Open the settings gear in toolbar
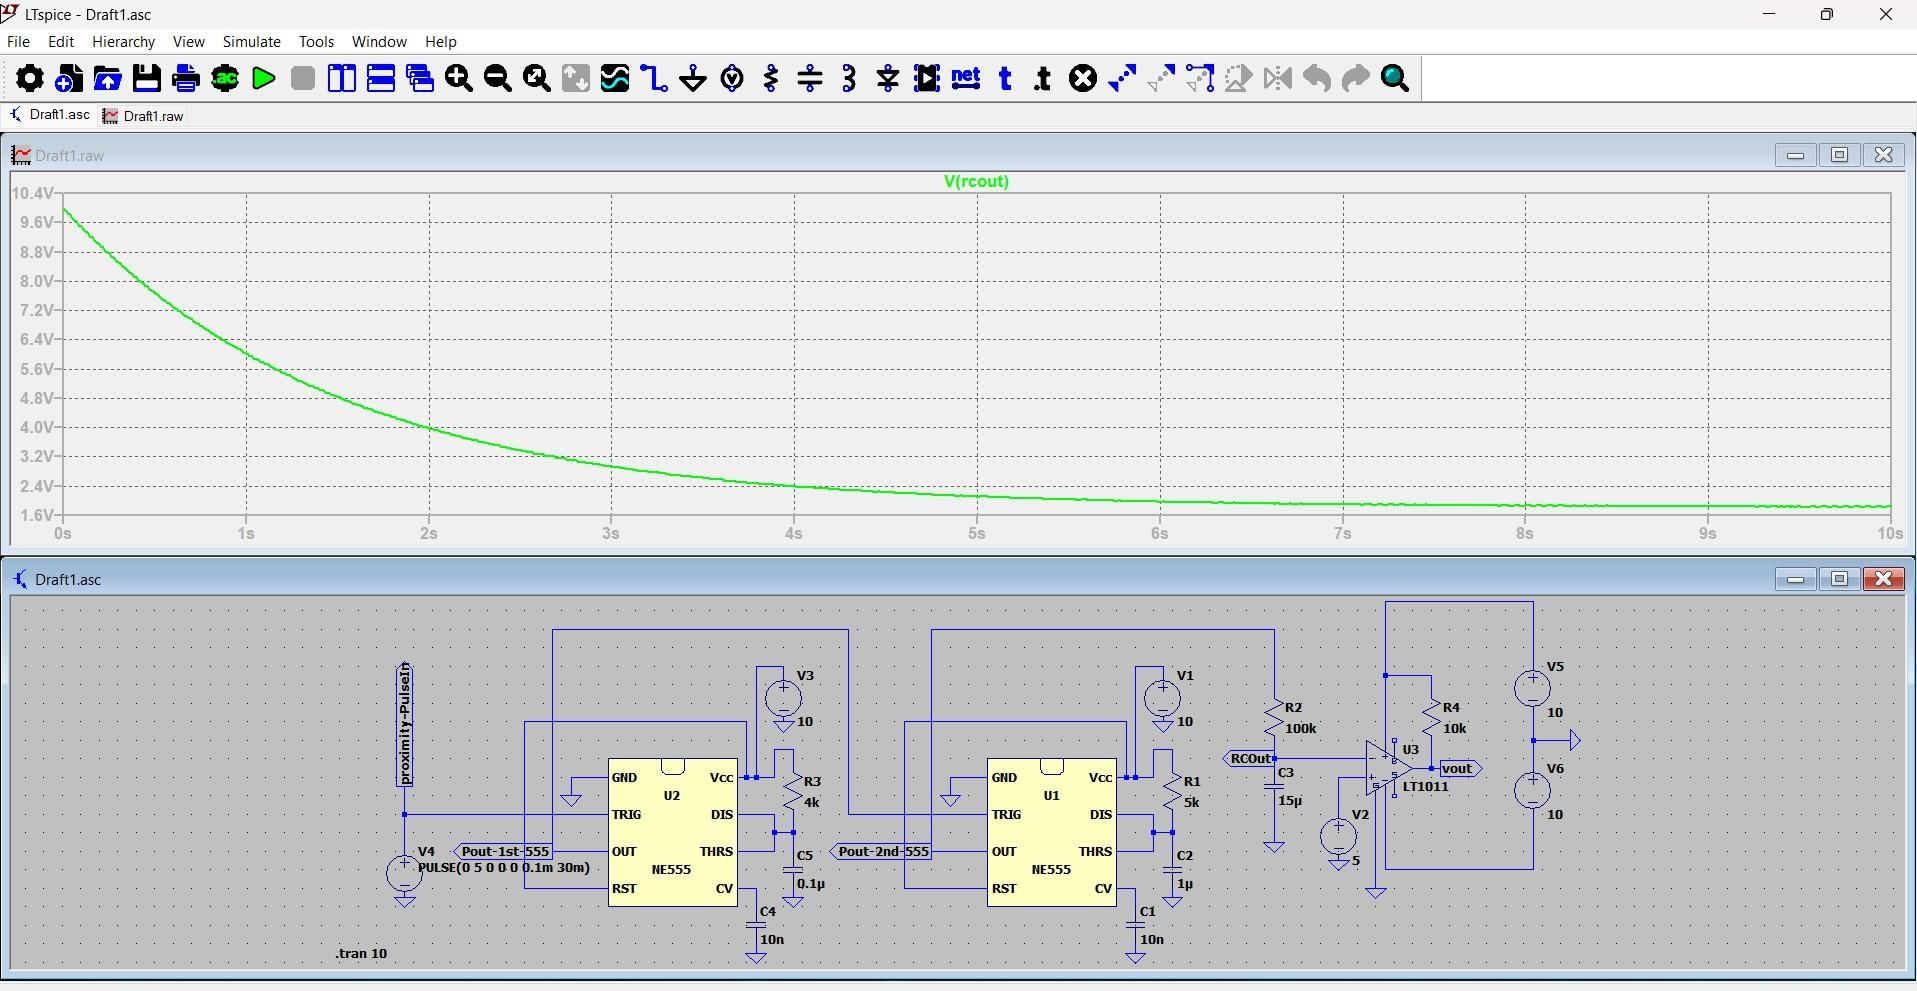This screenshot has width=1917, height=991. [x=29, y=78]
